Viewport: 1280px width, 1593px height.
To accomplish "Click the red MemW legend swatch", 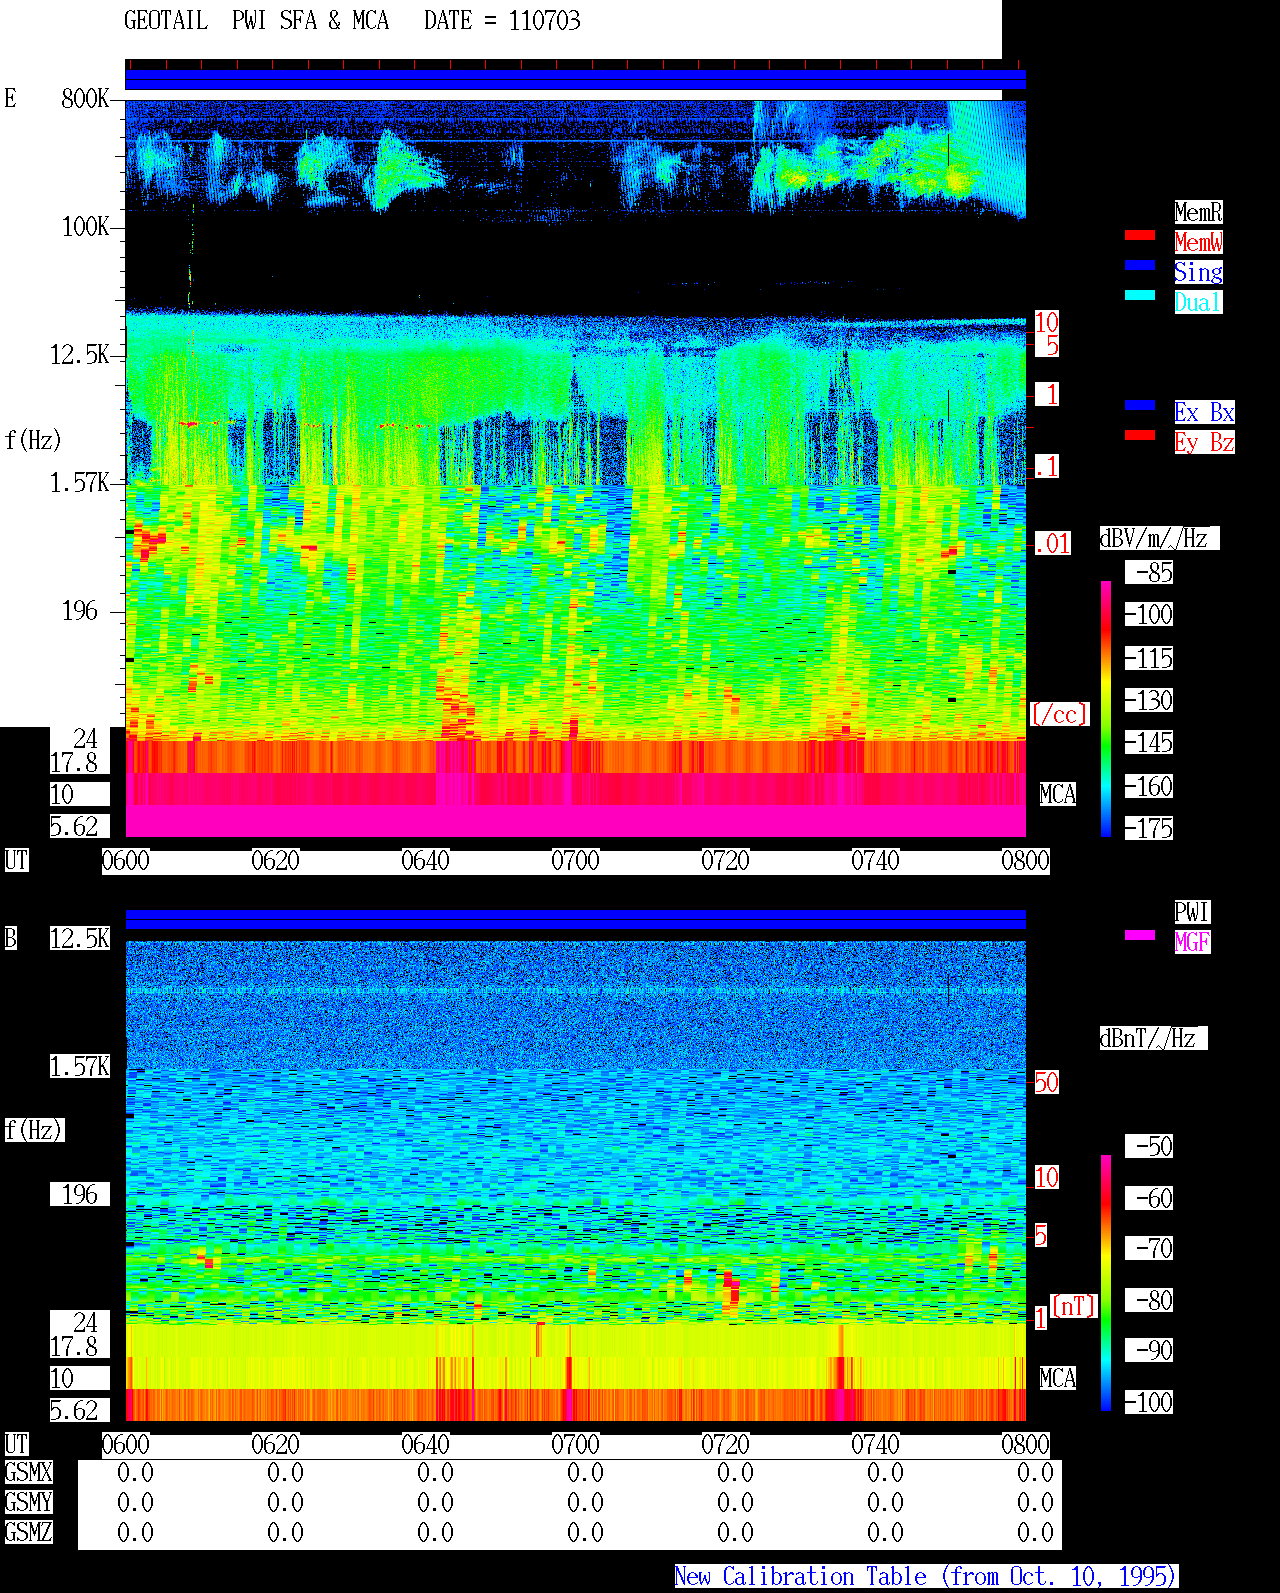I will point(1140,235).
